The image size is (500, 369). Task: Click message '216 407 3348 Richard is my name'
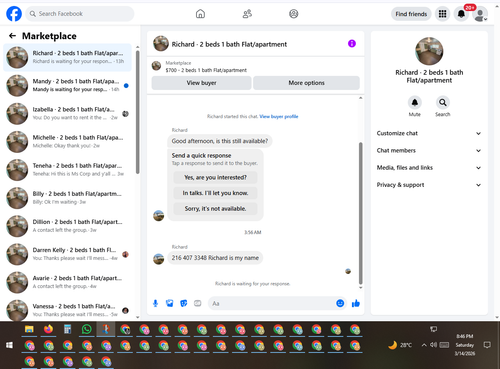pyautogui.click(x=215, y=258)
